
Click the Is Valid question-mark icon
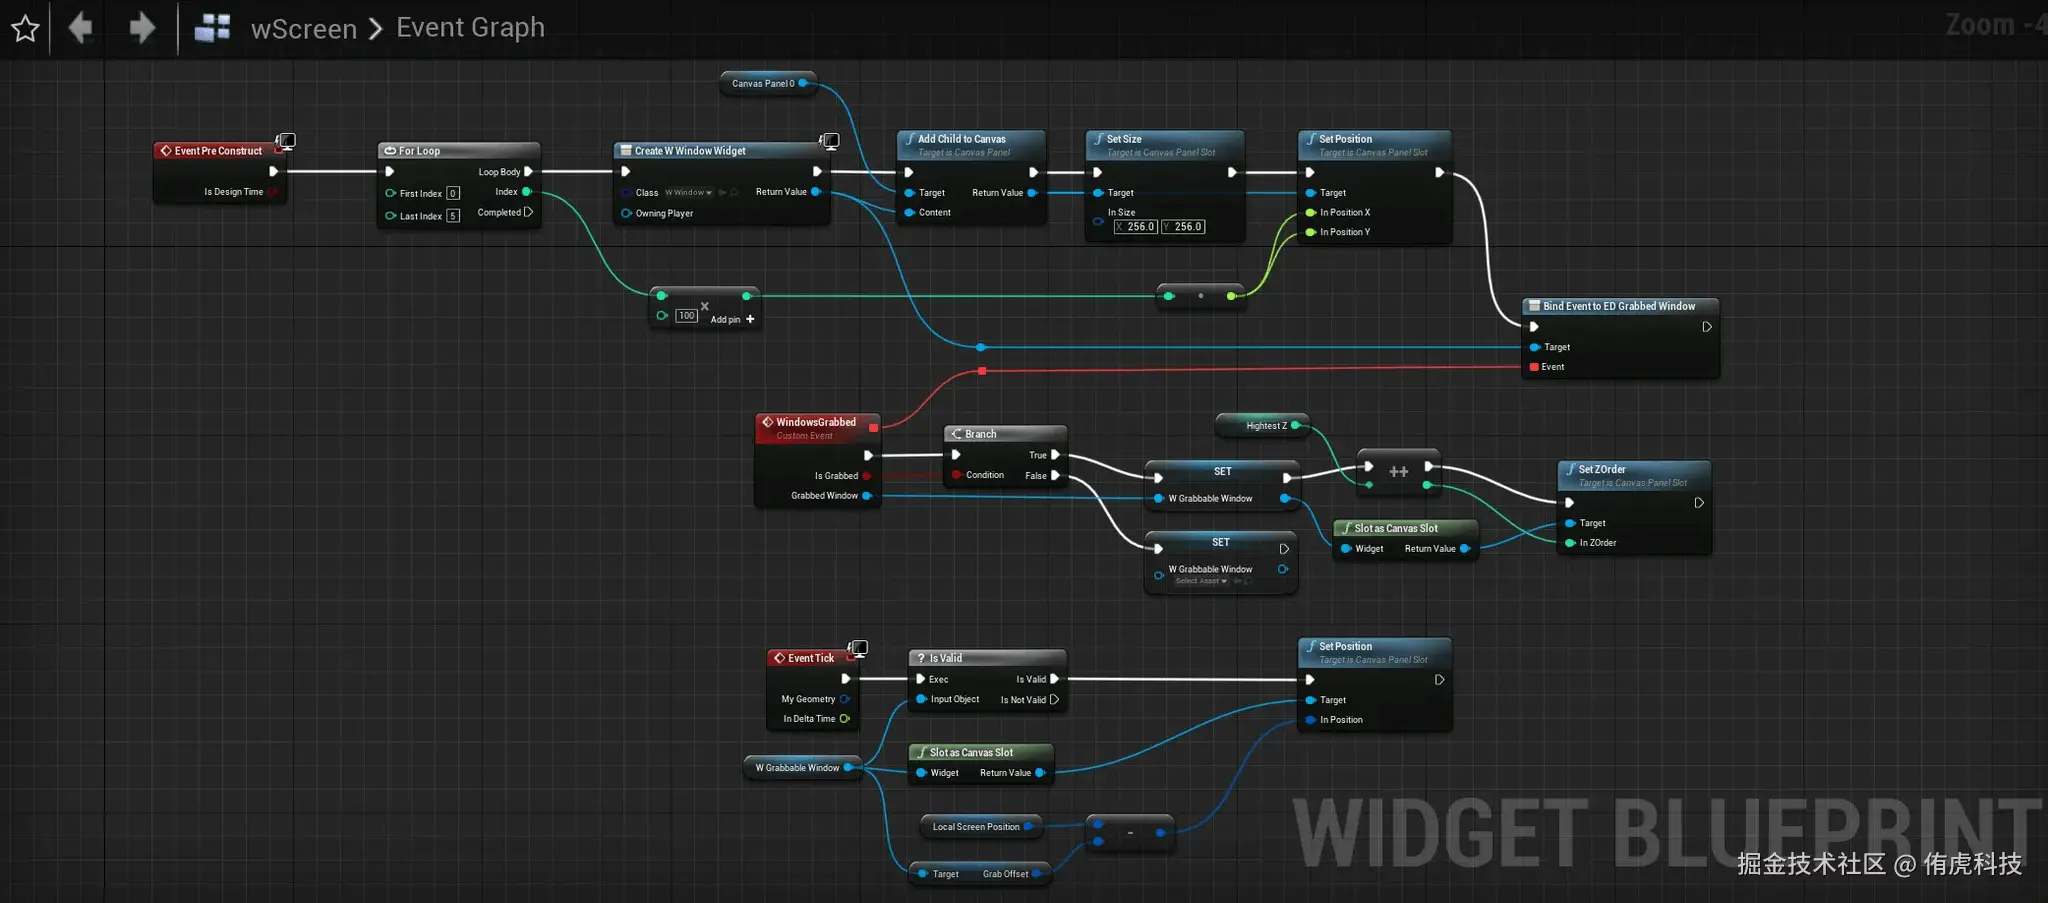tap(921, 658)
